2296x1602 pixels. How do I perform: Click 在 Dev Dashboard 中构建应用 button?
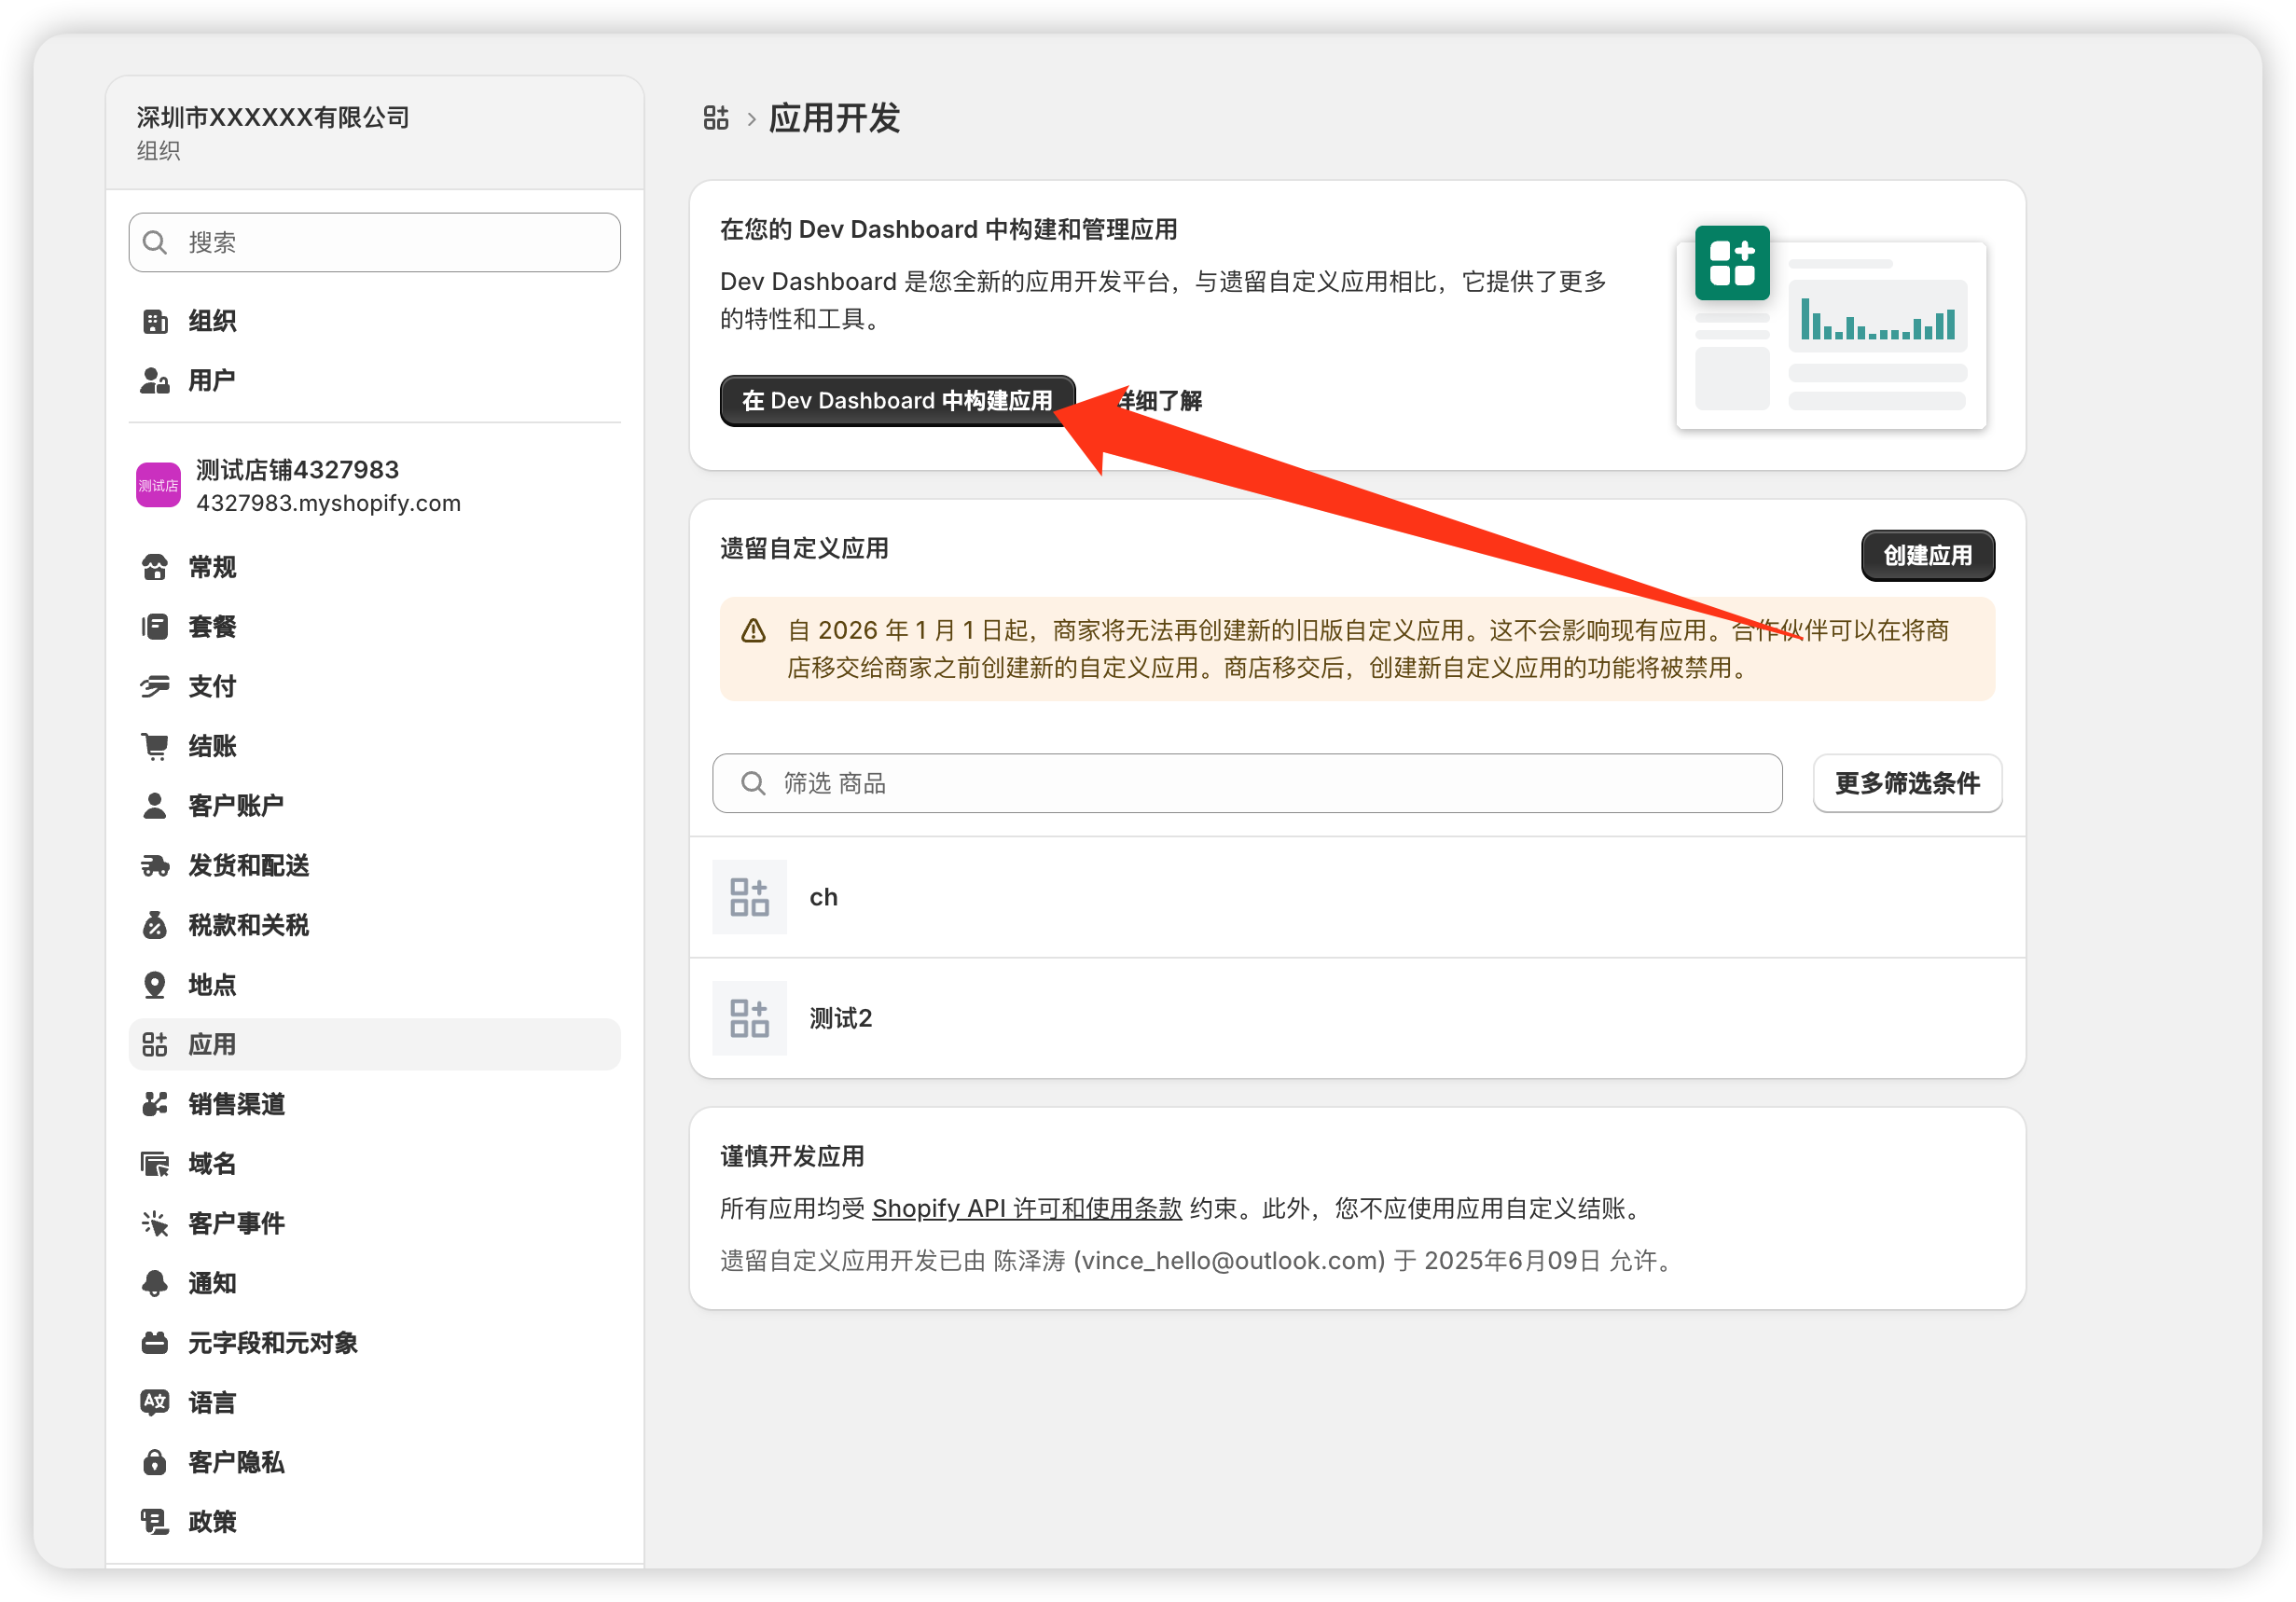coord(897,401)
